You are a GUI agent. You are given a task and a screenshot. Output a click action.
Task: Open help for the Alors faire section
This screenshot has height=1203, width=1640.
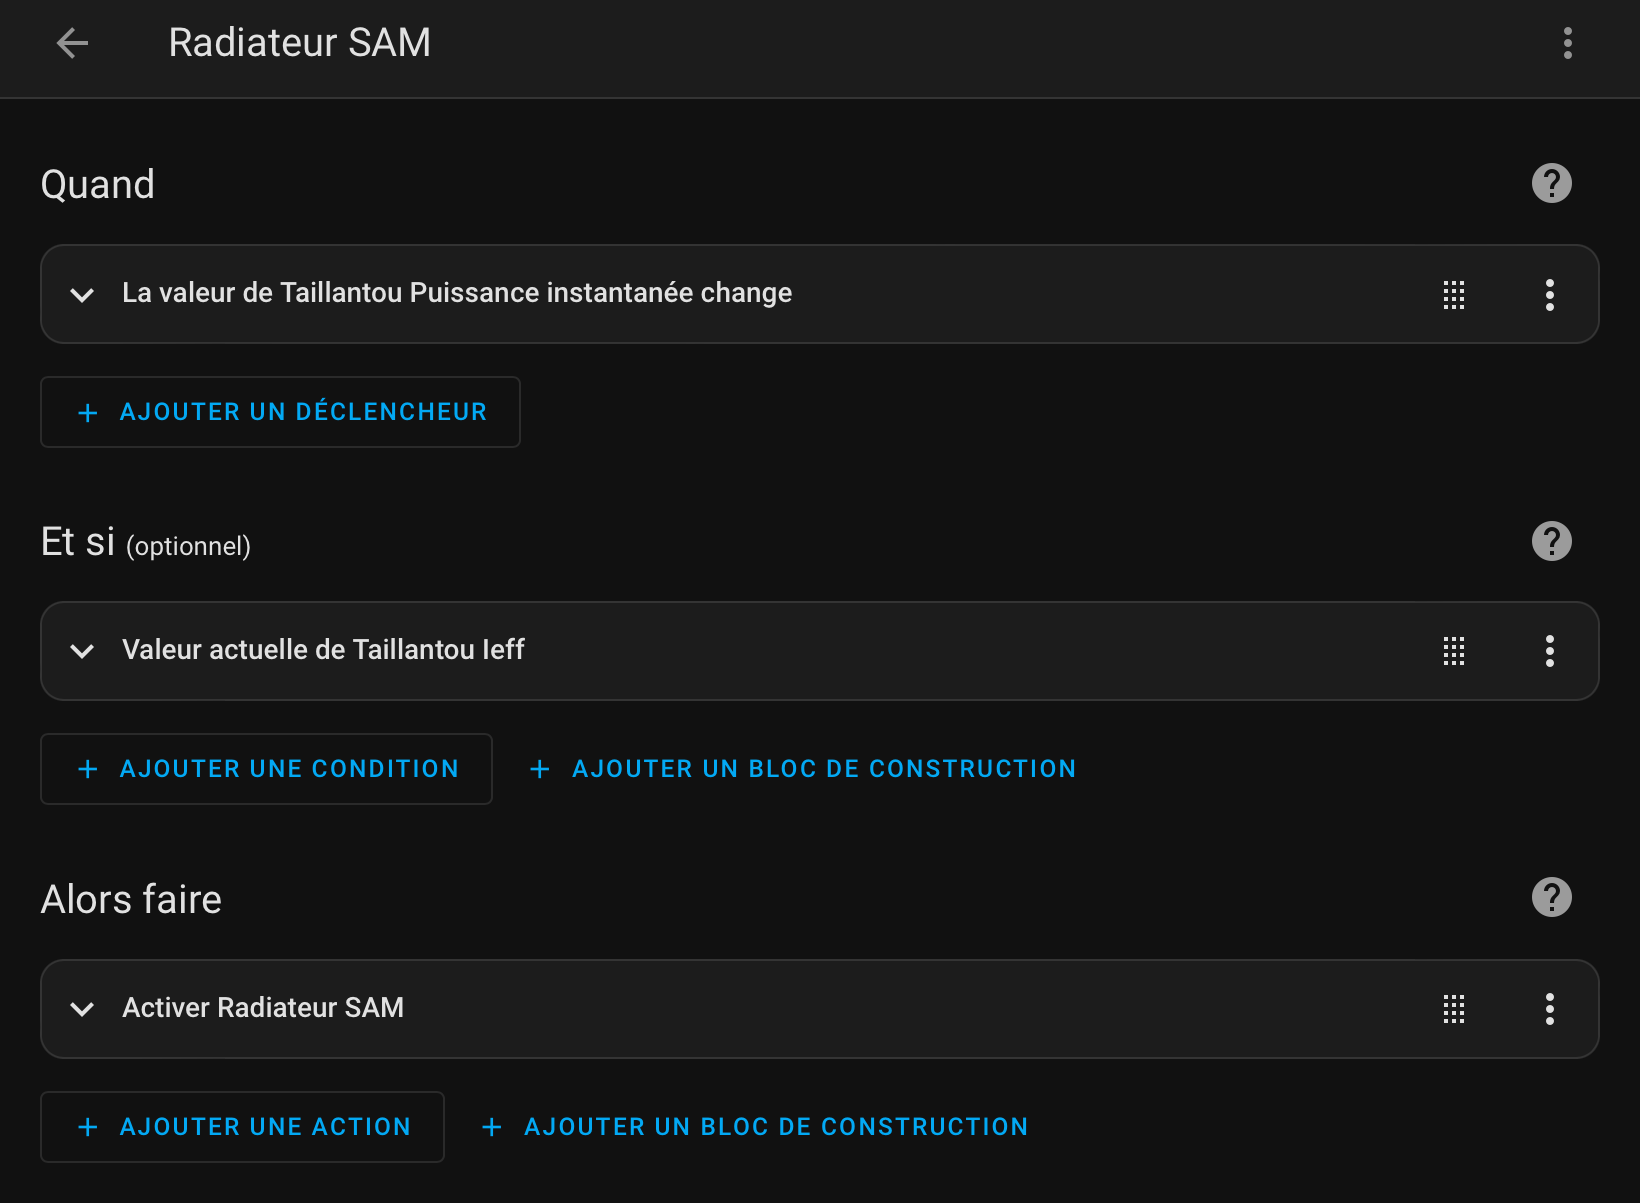(x=1551, y=897)
